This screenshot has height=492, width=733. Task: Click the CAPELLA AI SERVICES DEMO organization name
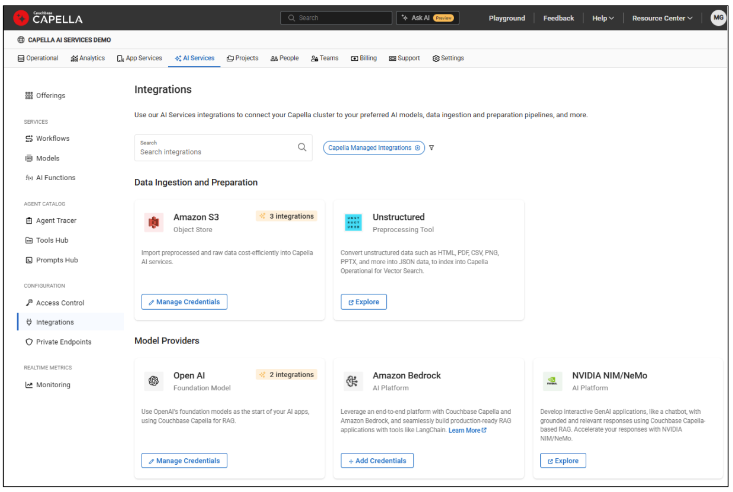coord(69,40)
